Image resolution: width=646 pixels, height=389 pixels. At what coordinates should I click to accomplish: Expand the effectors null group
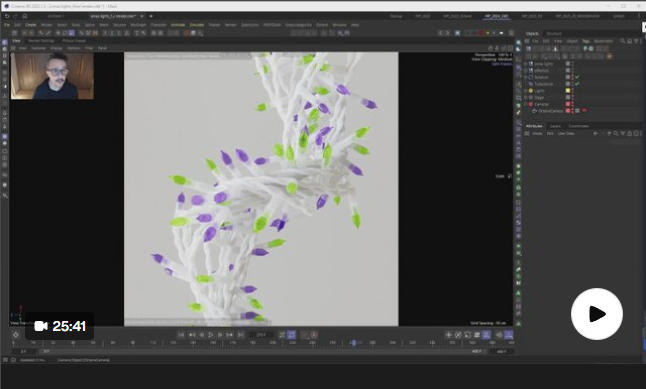click(x=526, y=71)
